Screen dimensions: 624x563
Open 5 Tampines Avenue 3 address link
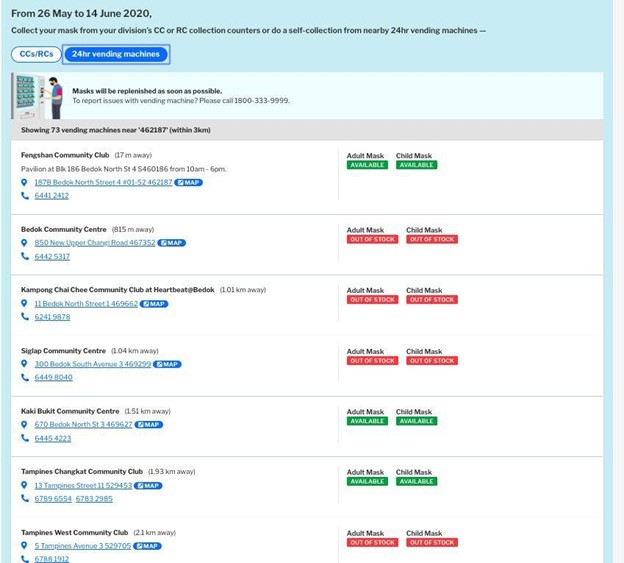coord(82,546)
